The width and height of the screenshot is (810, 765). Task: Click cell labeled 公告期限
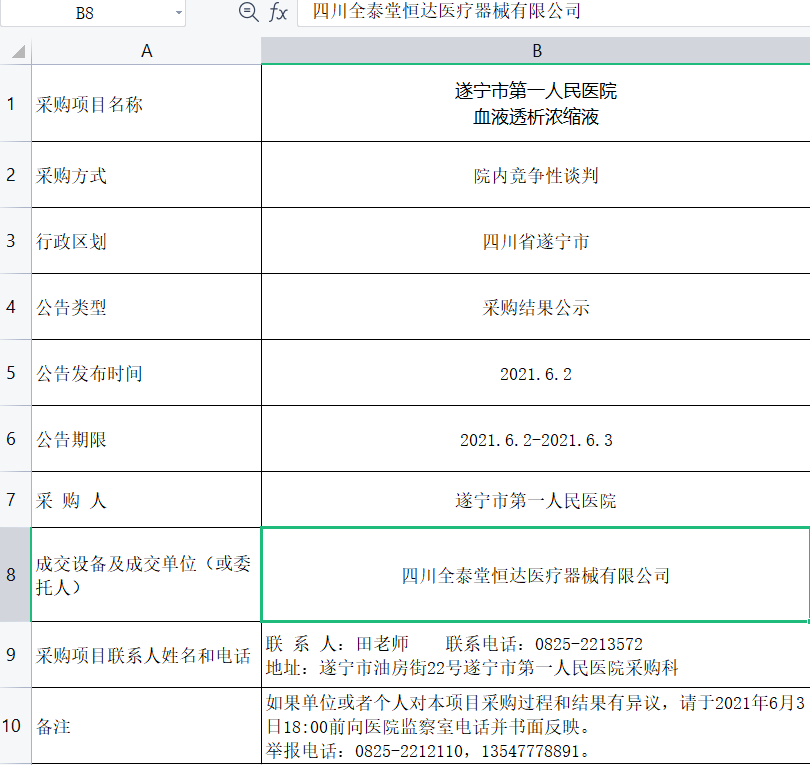(x=147, y=439)
